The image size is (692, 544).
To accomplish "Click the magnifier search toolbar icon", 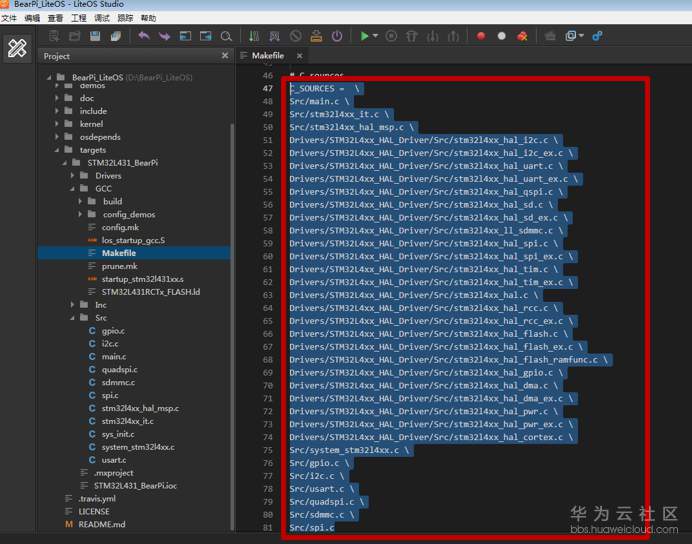I will [x=226, y=36].
